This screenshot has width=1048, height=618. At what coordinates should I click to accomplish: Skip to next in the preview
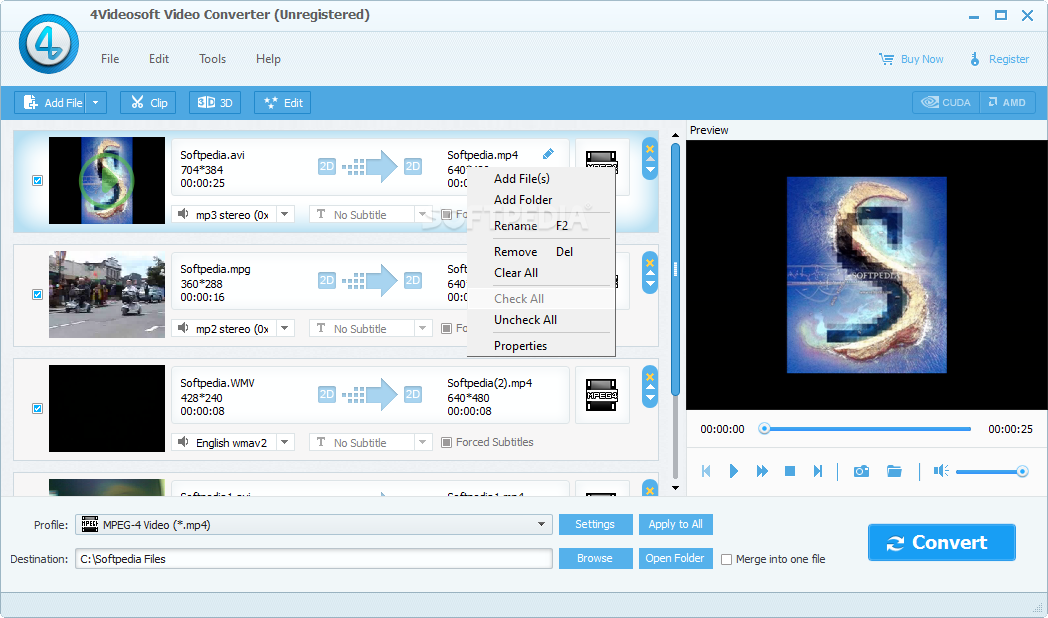pos(817,471)
